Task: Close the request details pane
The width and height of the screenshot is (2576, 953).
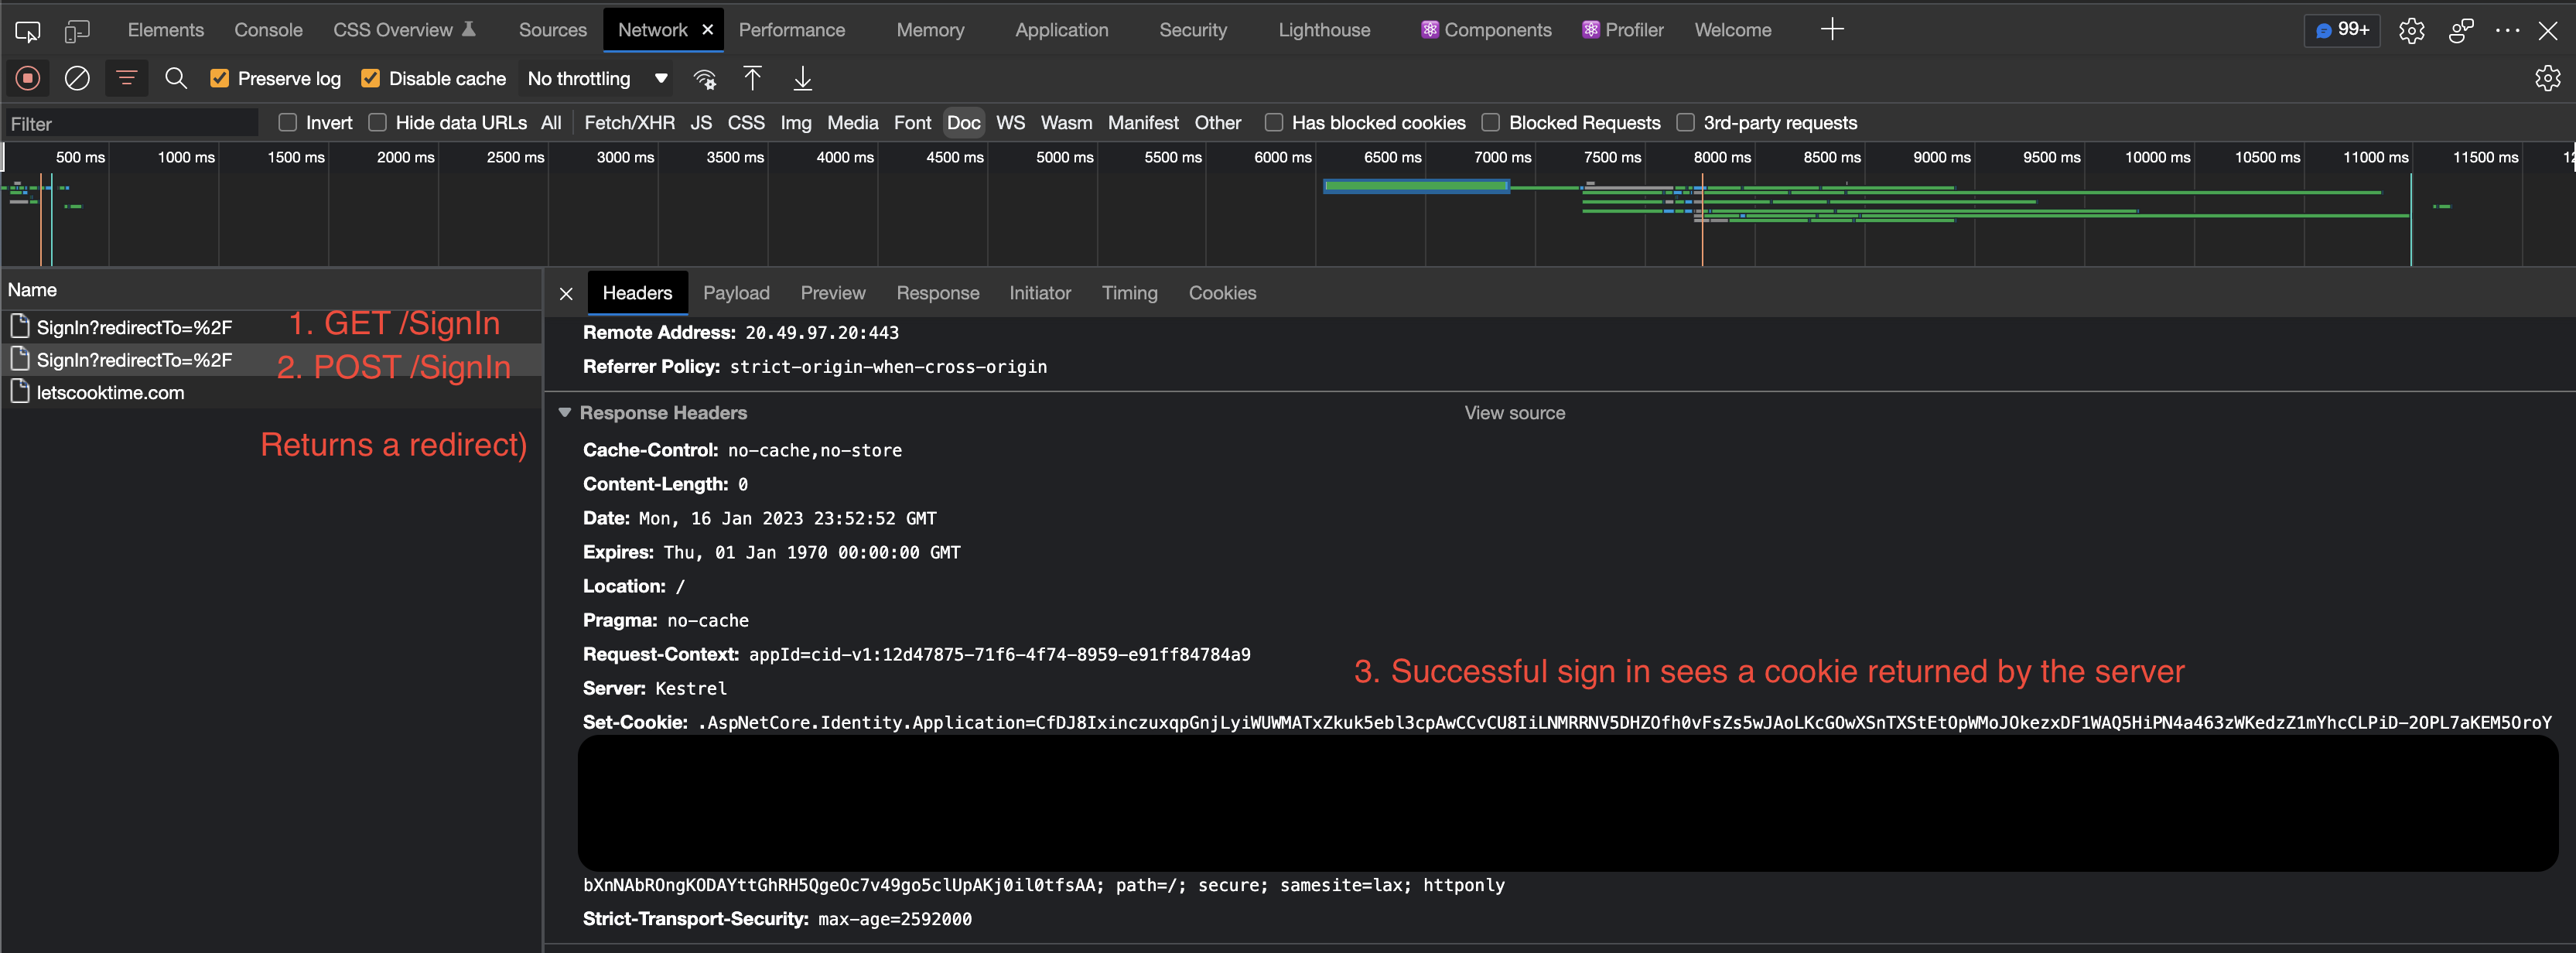Action: (x=566, y=294)
